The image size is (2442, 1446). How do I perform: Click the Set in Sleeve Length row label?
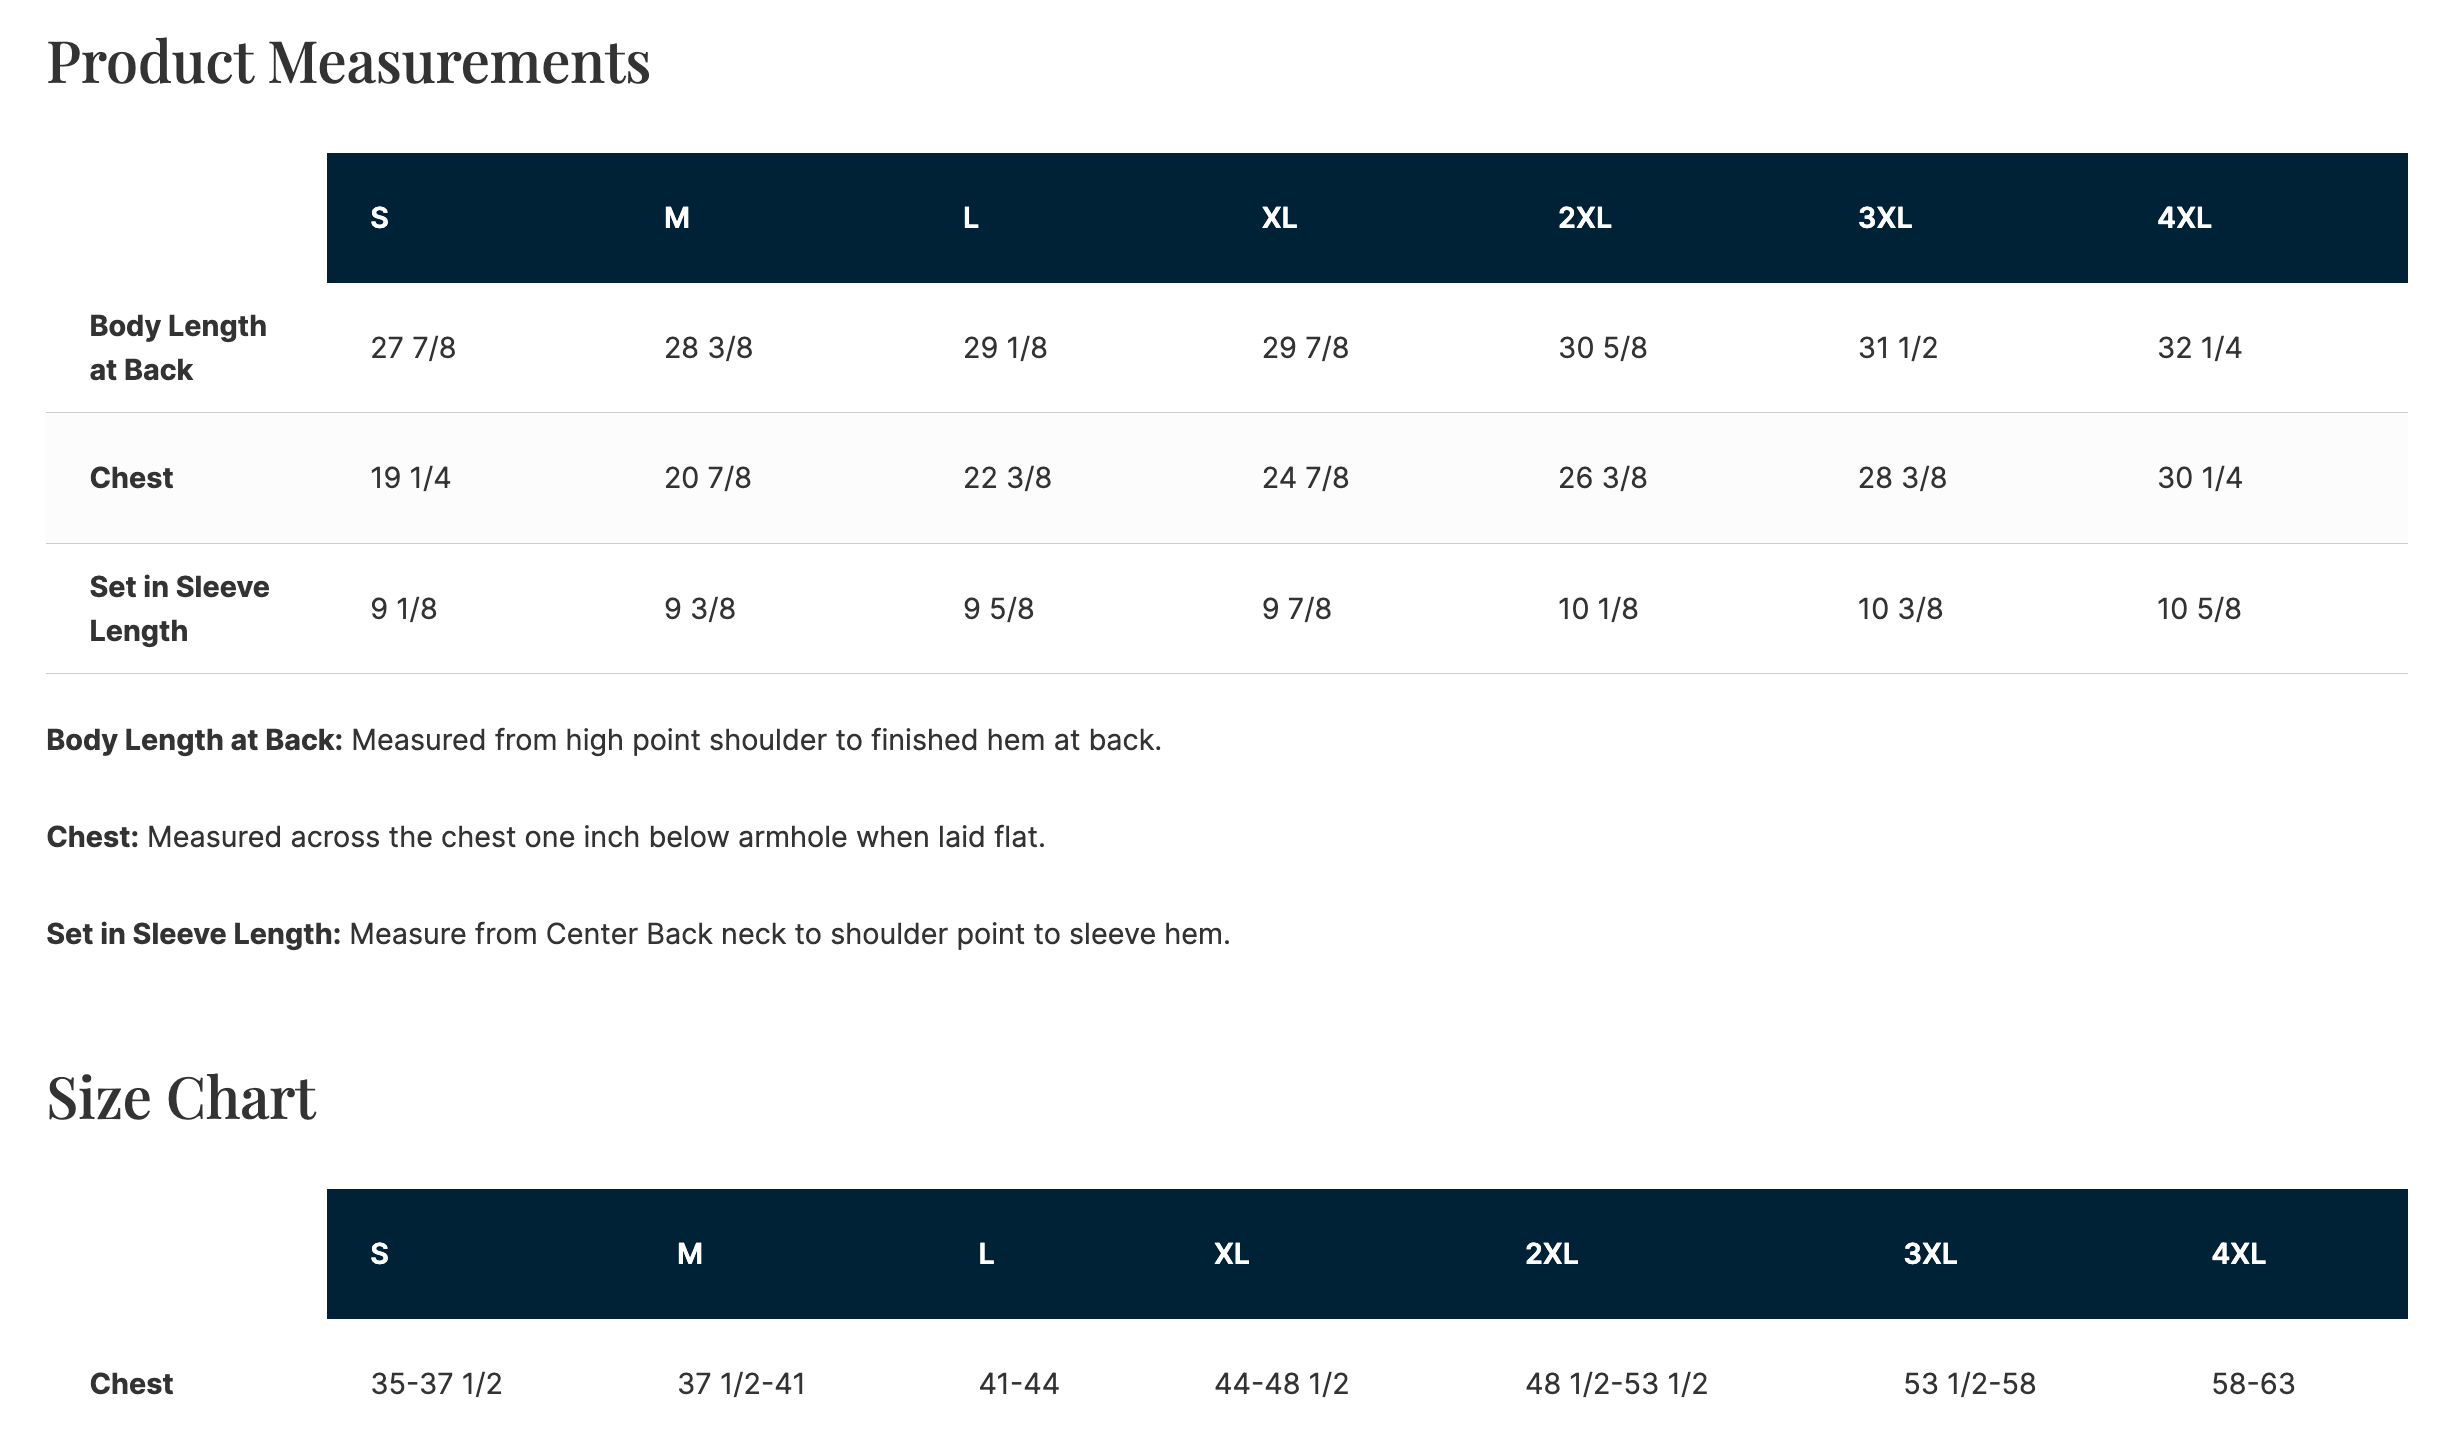coord(179,608)
